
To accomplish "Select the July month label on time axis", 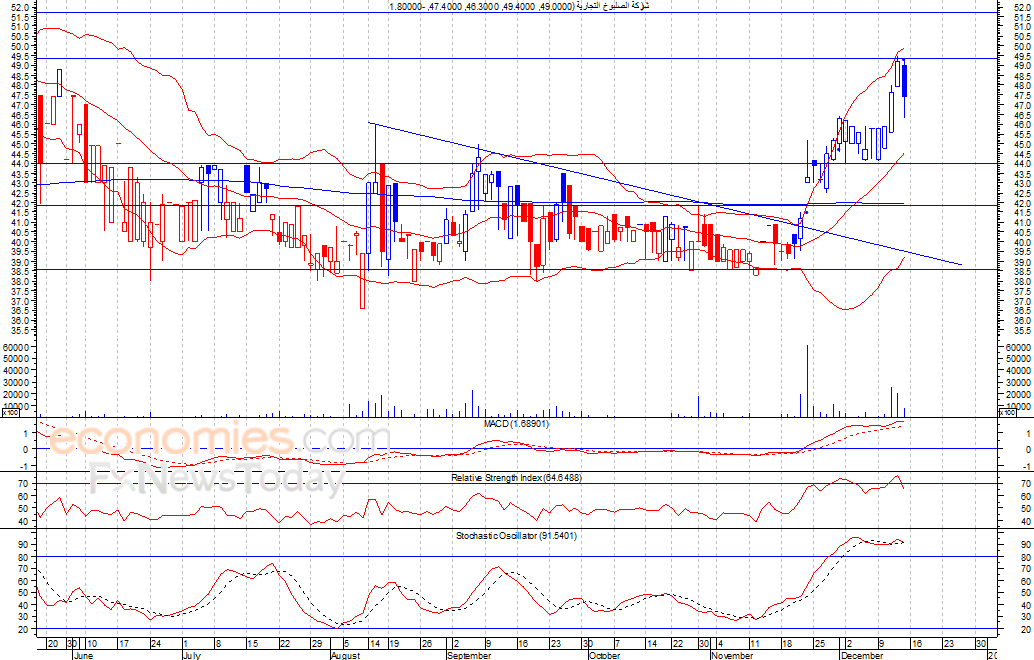I will [191, 655].
